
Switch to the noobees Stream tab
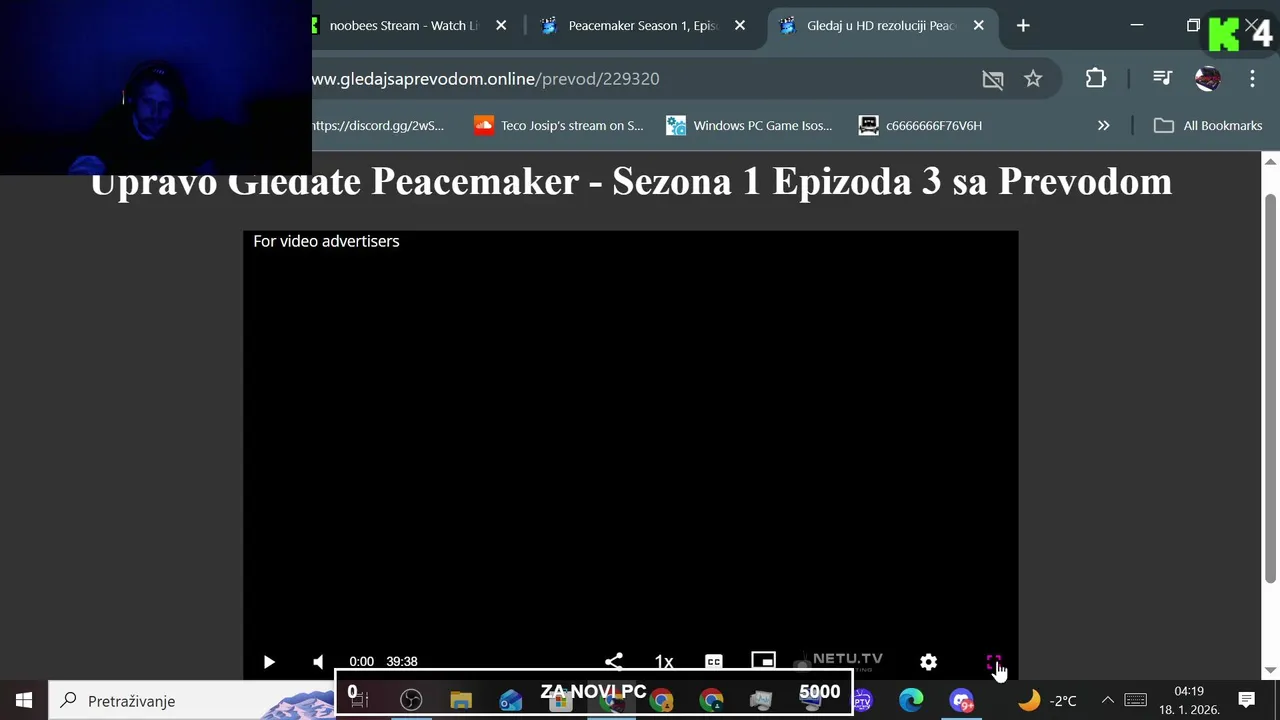[x=404, y=26]
